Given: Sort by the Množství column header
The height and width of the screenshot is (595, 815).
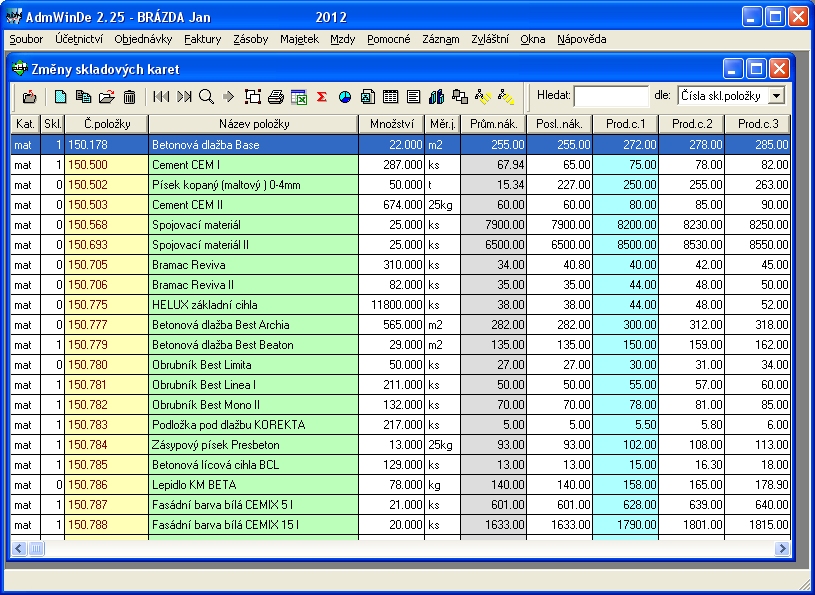Looking at the screenshot, I should click(x=391, y=124).
